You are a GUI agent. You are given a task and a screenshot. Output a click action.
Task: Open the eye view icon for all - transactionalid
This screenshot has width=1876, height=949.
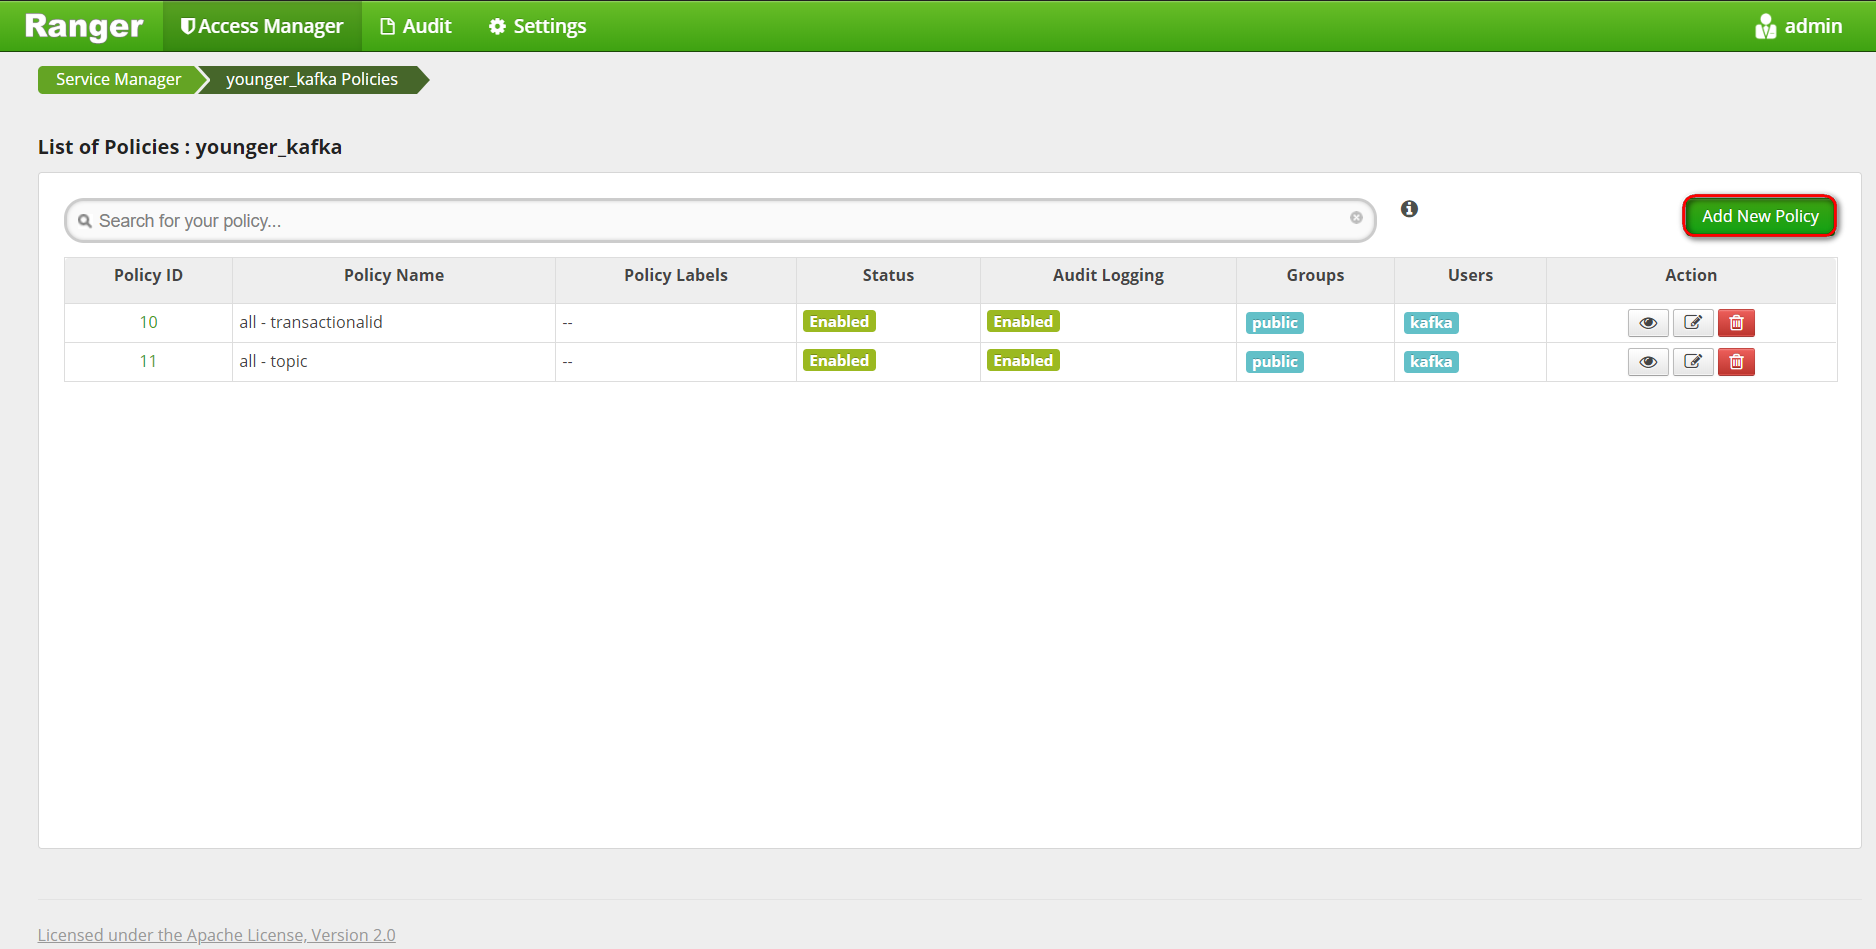(x=1647, y=322)
